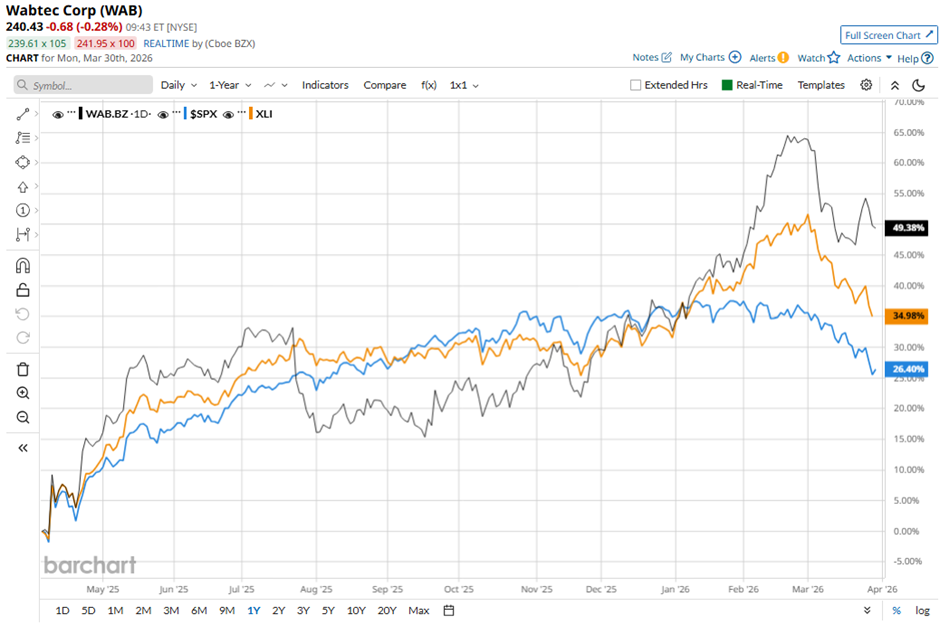Open chart settings gear icon

(x=866, y=85)
